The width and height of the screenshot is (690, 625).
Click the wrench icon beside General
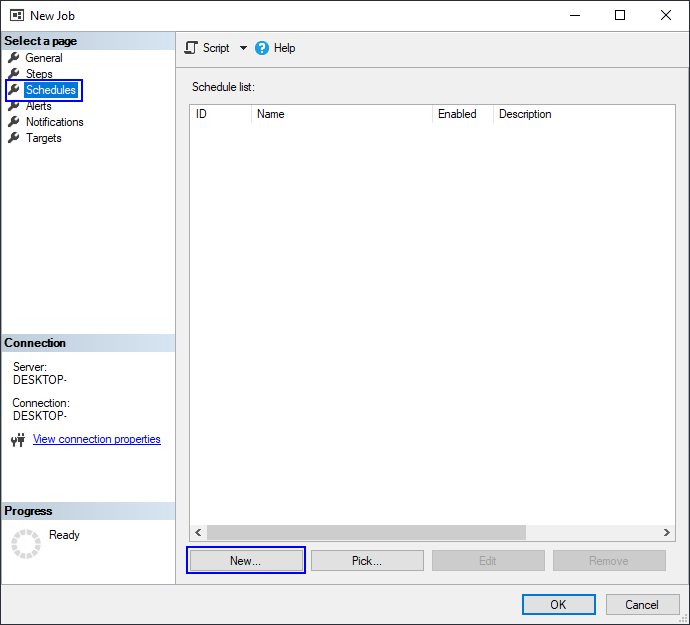pos(14,58)
